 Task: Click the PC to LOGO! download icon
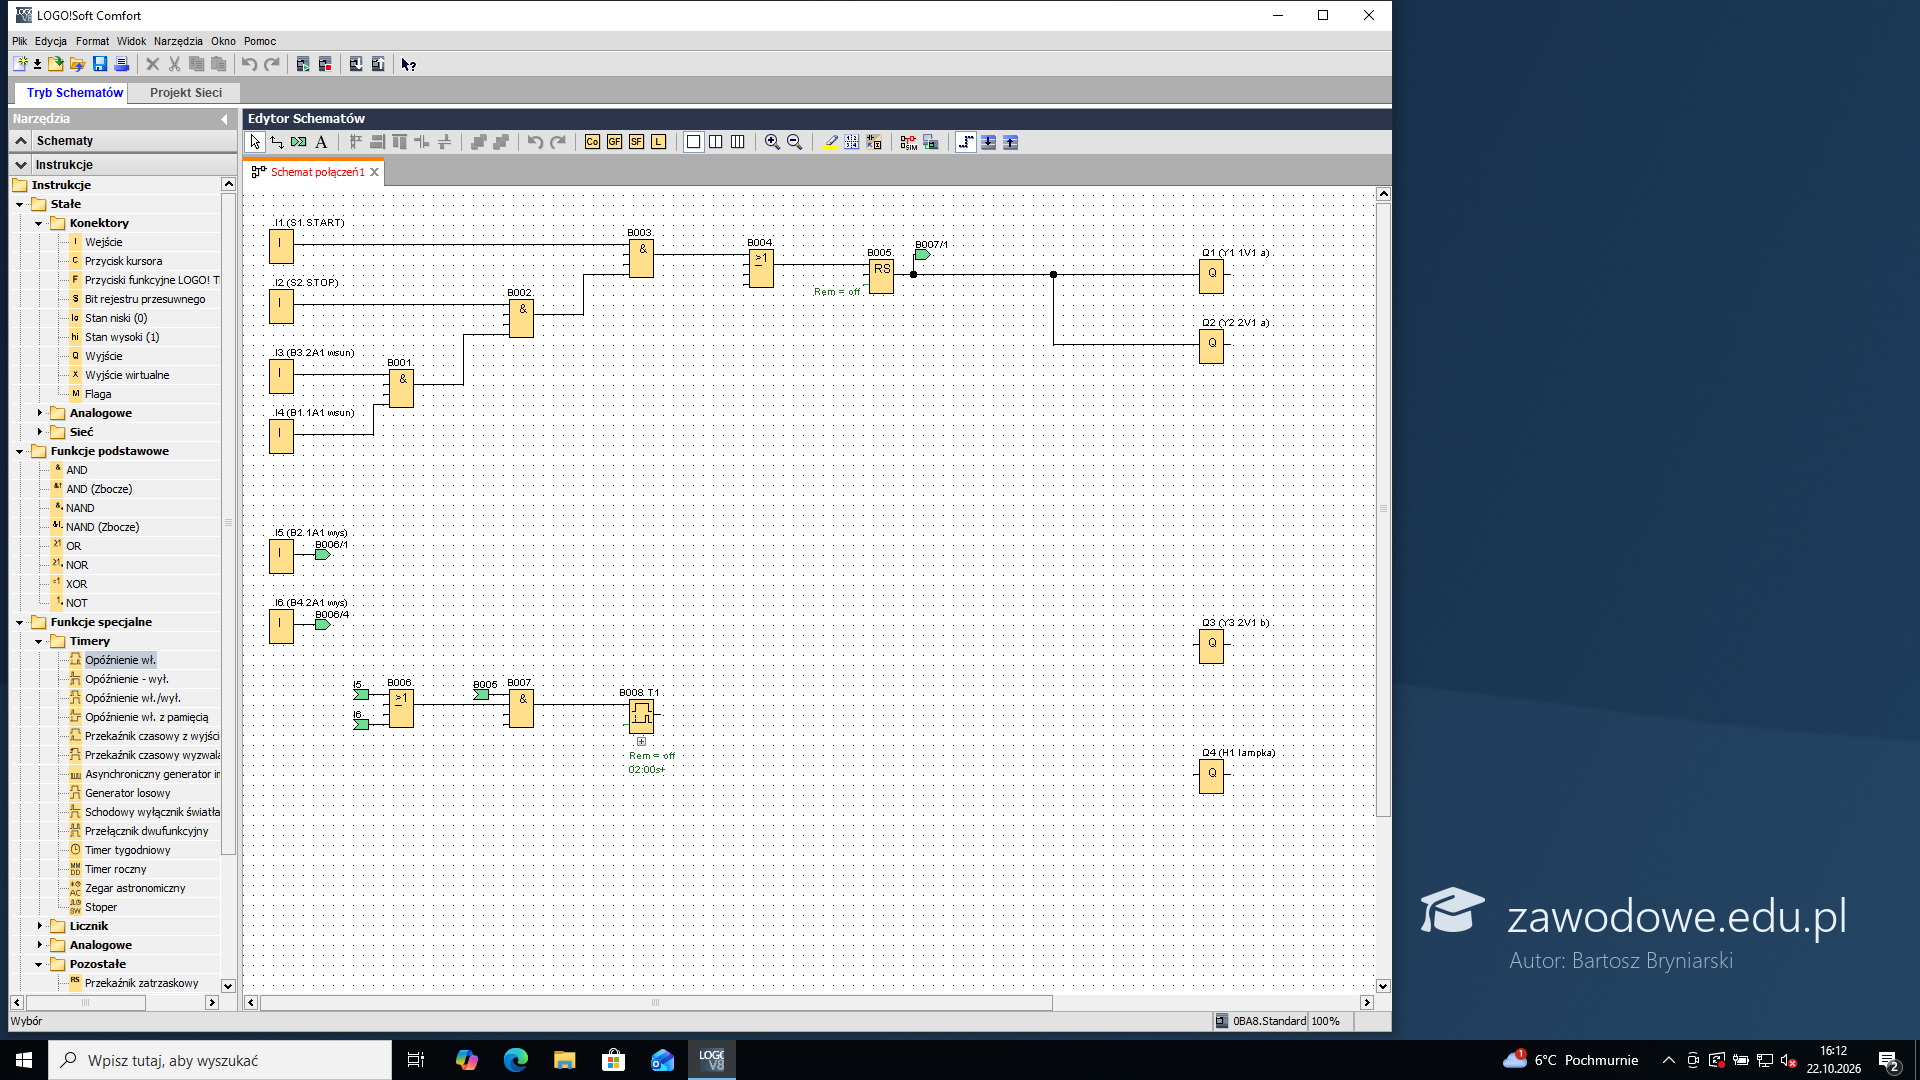tap(356, 64)
